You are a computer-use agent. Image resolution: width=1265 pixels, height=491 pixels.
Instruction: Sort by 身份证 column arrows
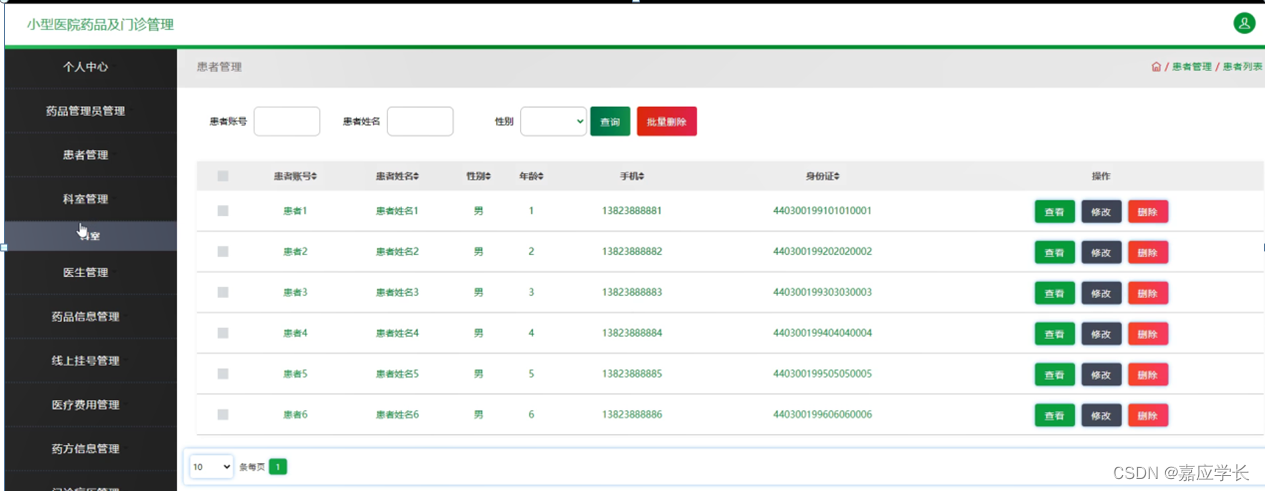click(x=836, y=176)
